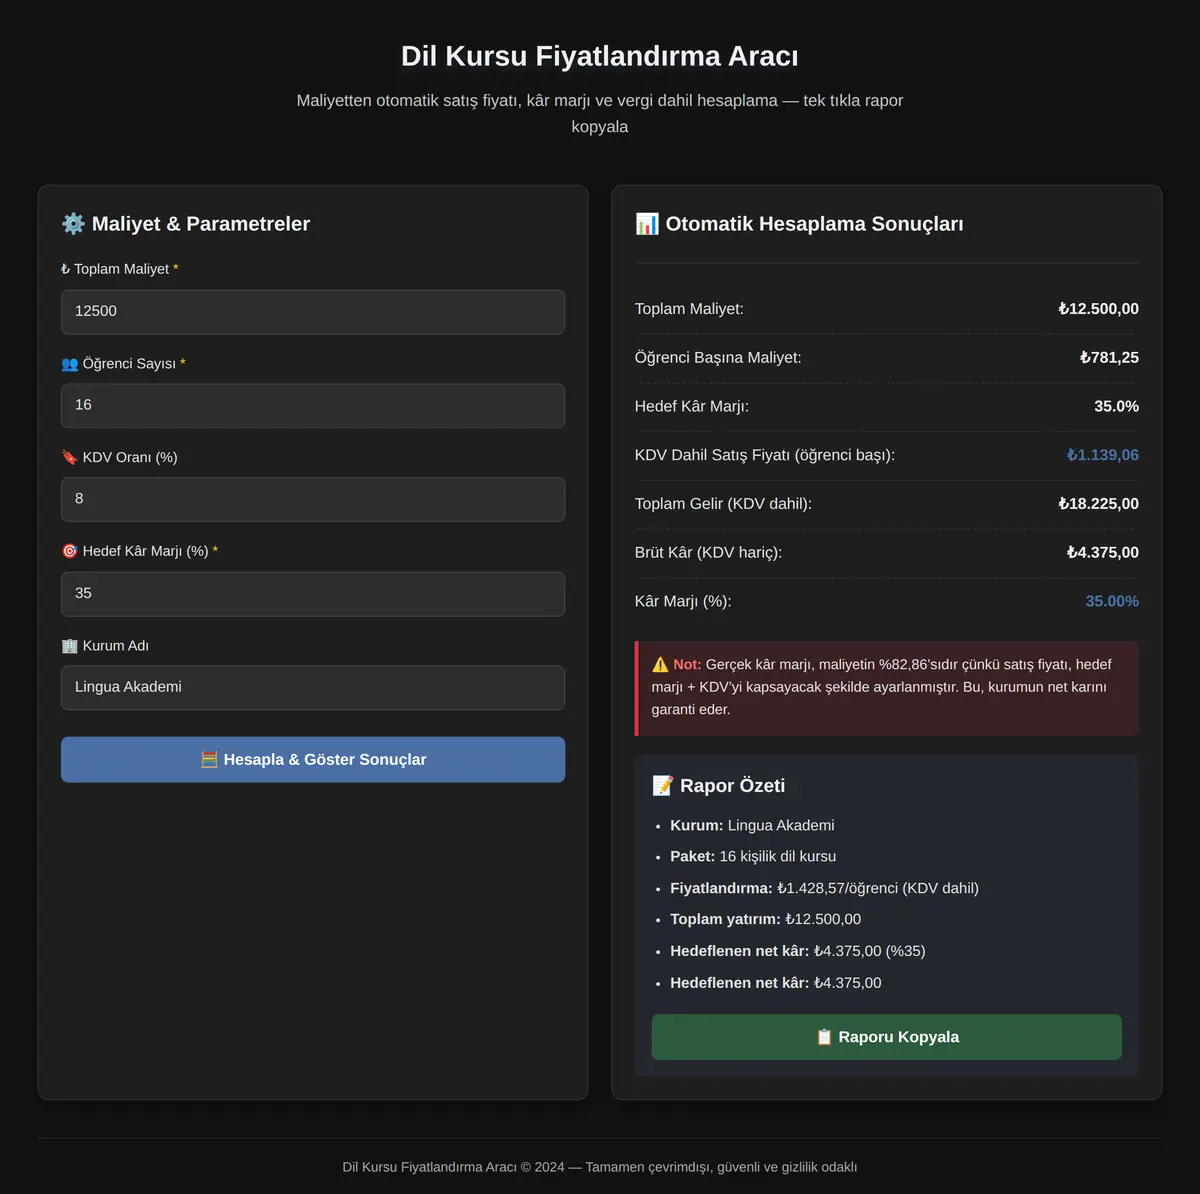Viewport: 1200px width, 1194px height.
Task: Focus the Öğrenci Sayısı input field
Action: (x=313, y=406)
